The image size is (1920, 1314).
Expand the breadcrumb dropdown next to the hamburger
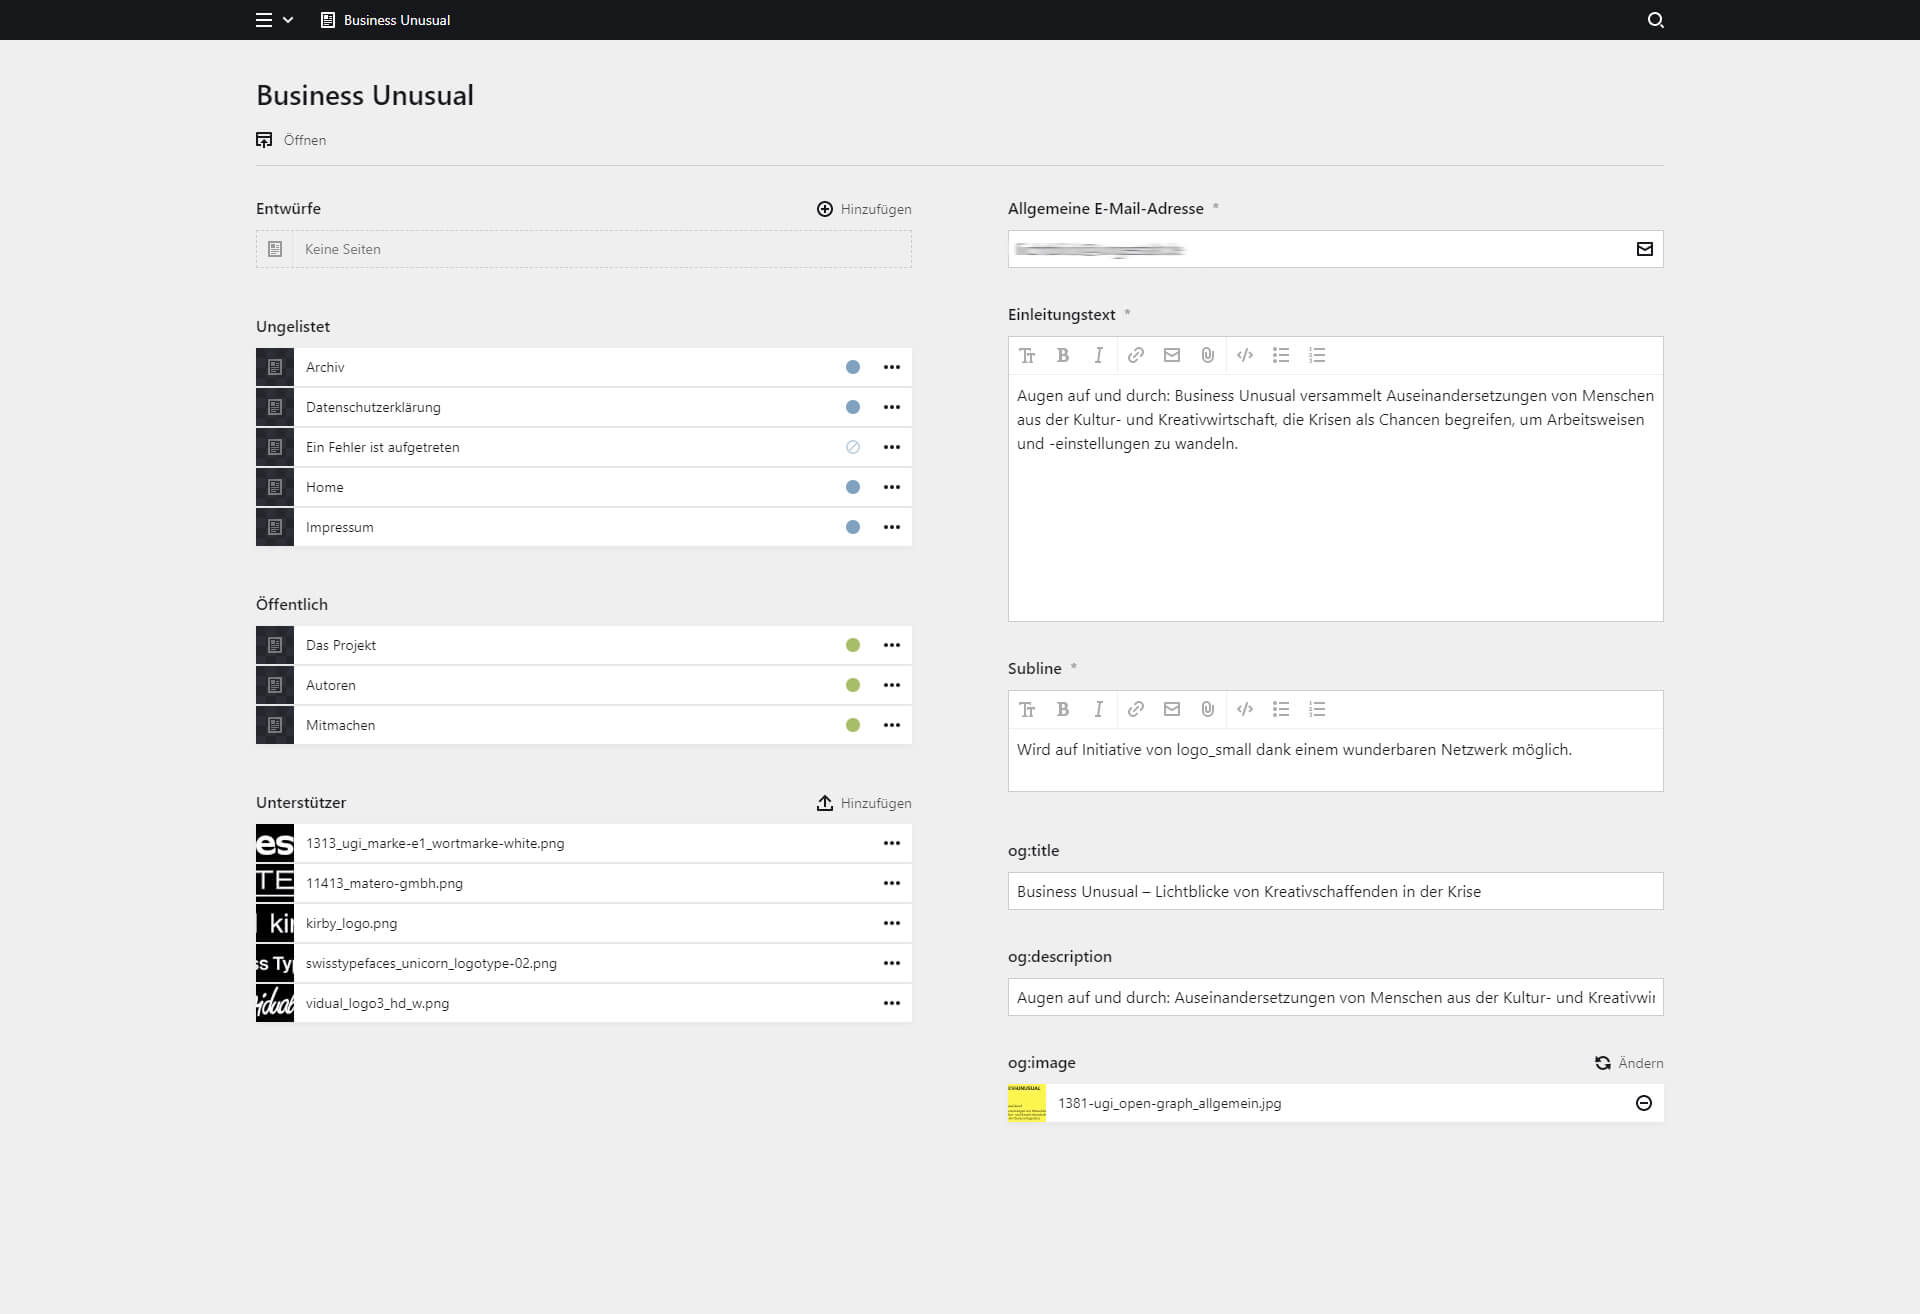tap(289, 20)
